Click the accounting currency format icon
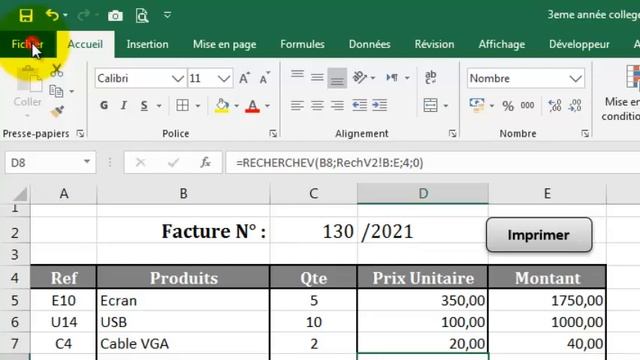This screenshot has height=360, width=640. tap(476, 105)
